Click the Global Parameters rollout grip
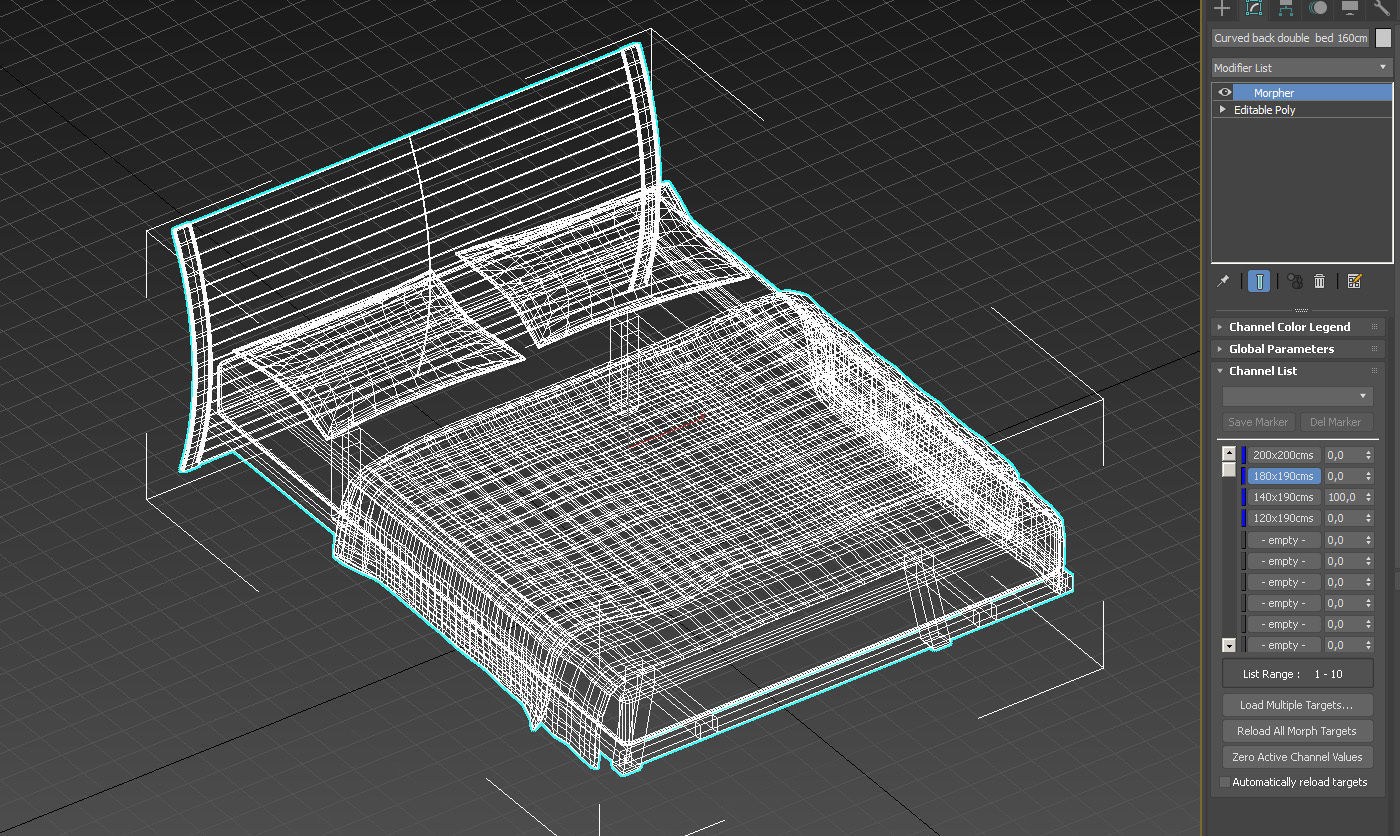 [1375, 349]
